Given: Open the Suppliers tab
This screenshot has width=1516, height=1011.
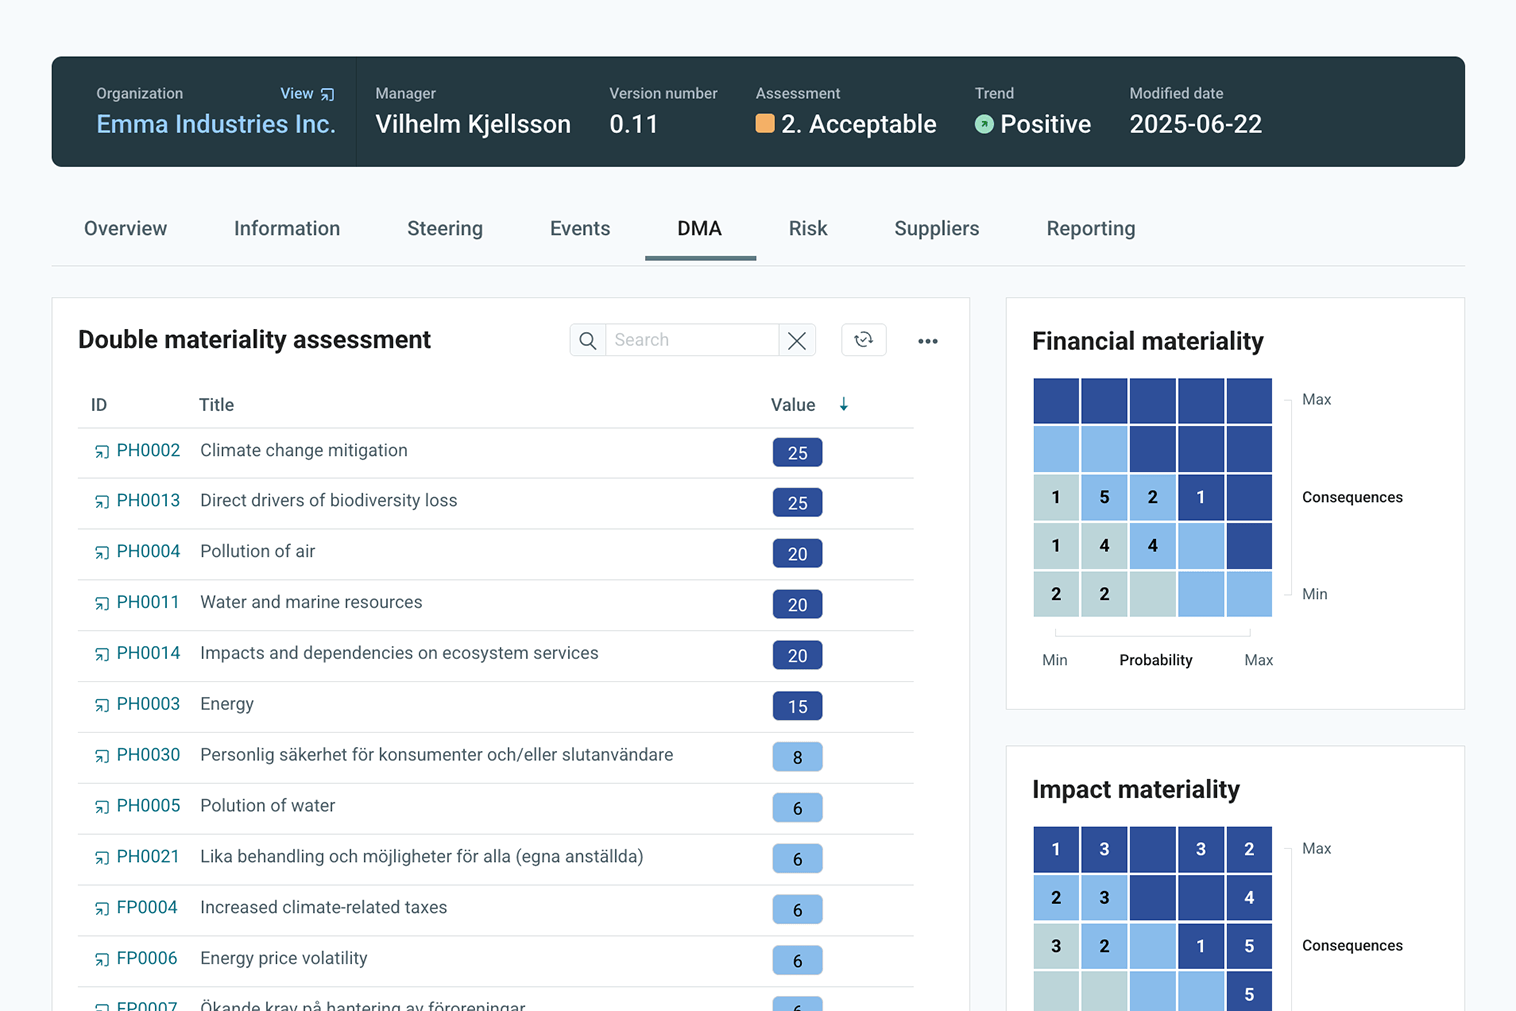Looking at the screenshot, I should 936,229.
